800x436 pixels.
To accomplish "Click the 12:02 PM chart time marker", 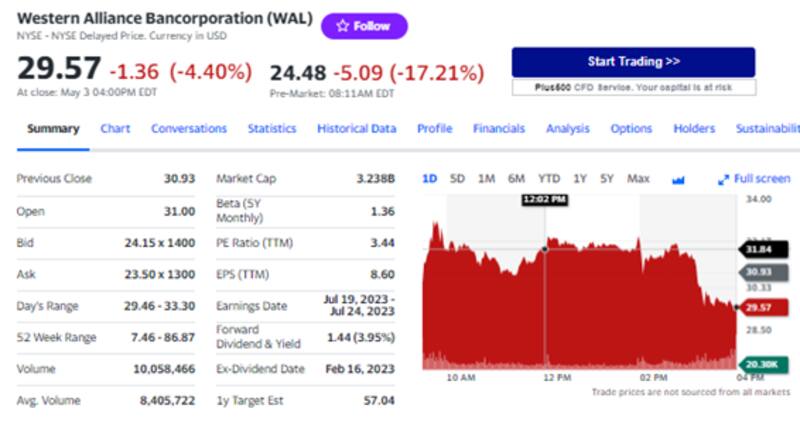I will [544, 200].
